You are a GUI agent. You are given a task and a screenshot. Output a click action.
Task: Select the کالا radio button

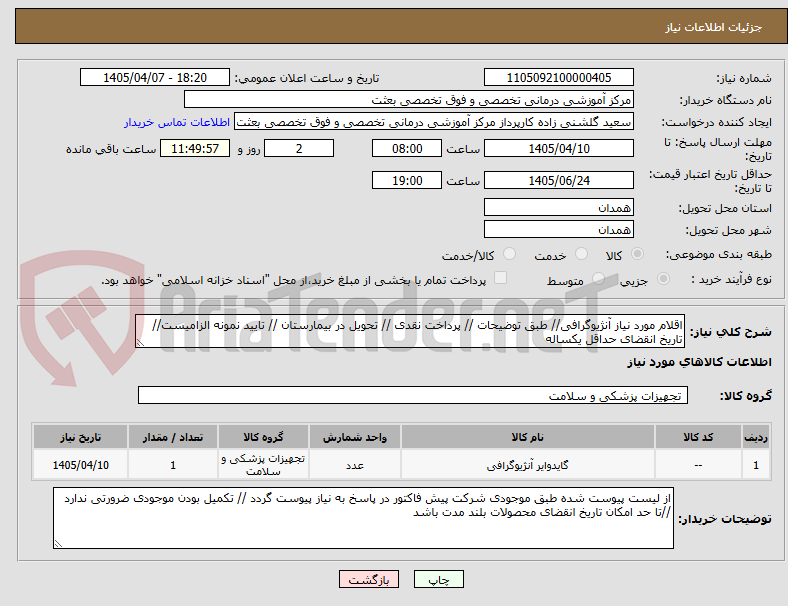click(x=637, y=254)
